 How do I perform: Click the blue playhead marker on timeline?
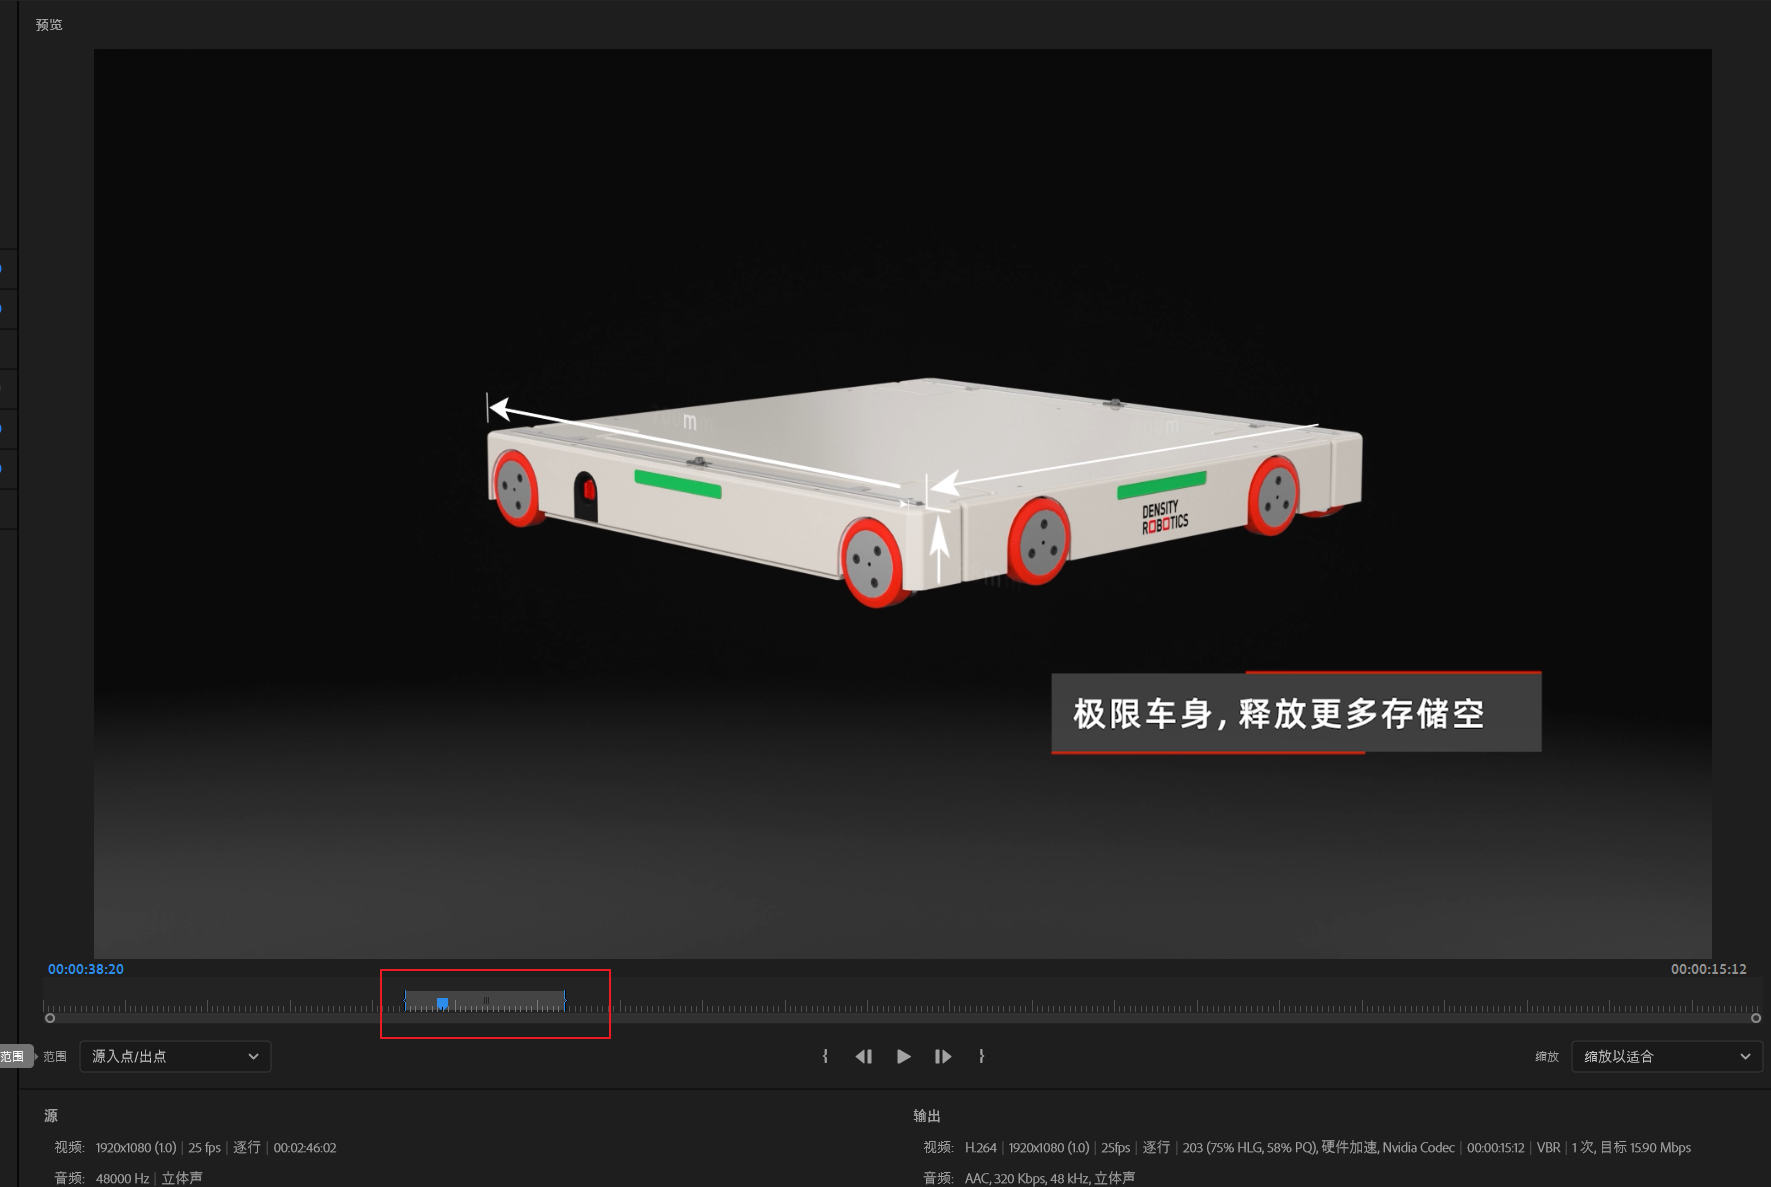442,1003
